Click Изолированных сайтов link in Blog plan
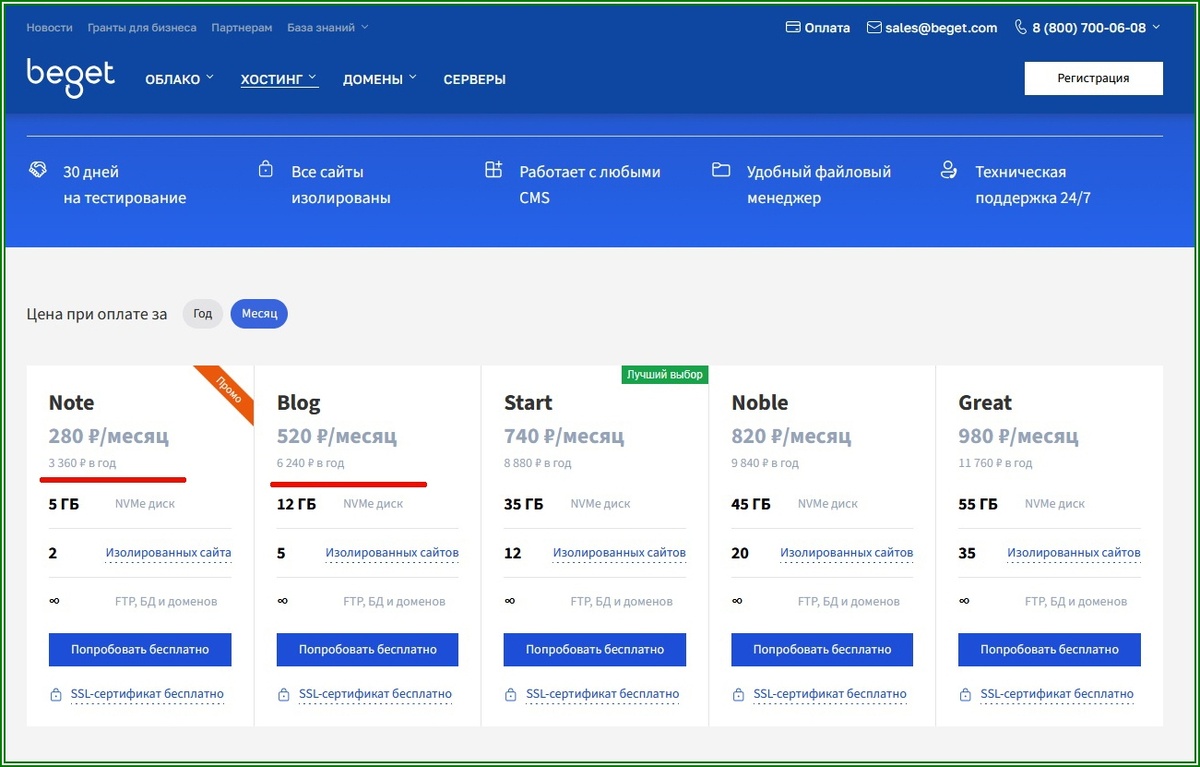 tap(392, 552)
